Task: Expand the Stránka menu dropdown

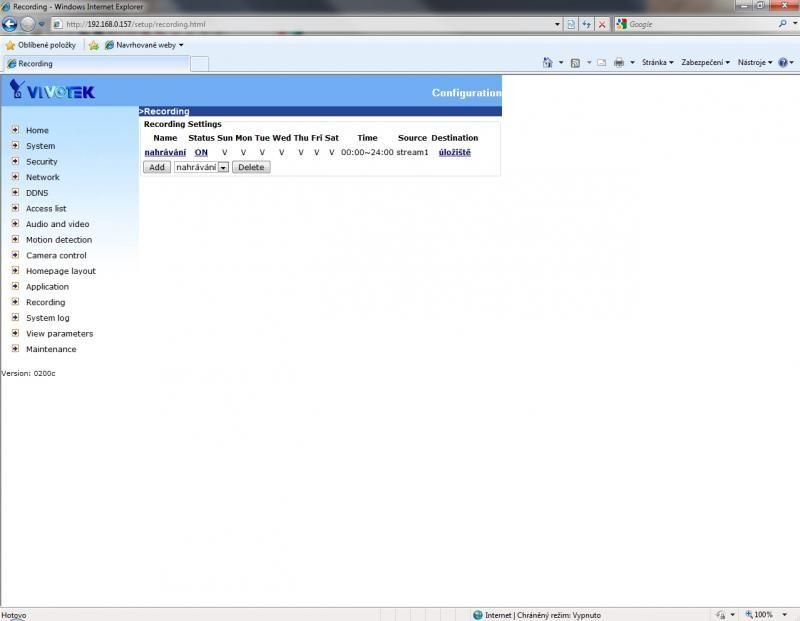Action: (657, 62)
